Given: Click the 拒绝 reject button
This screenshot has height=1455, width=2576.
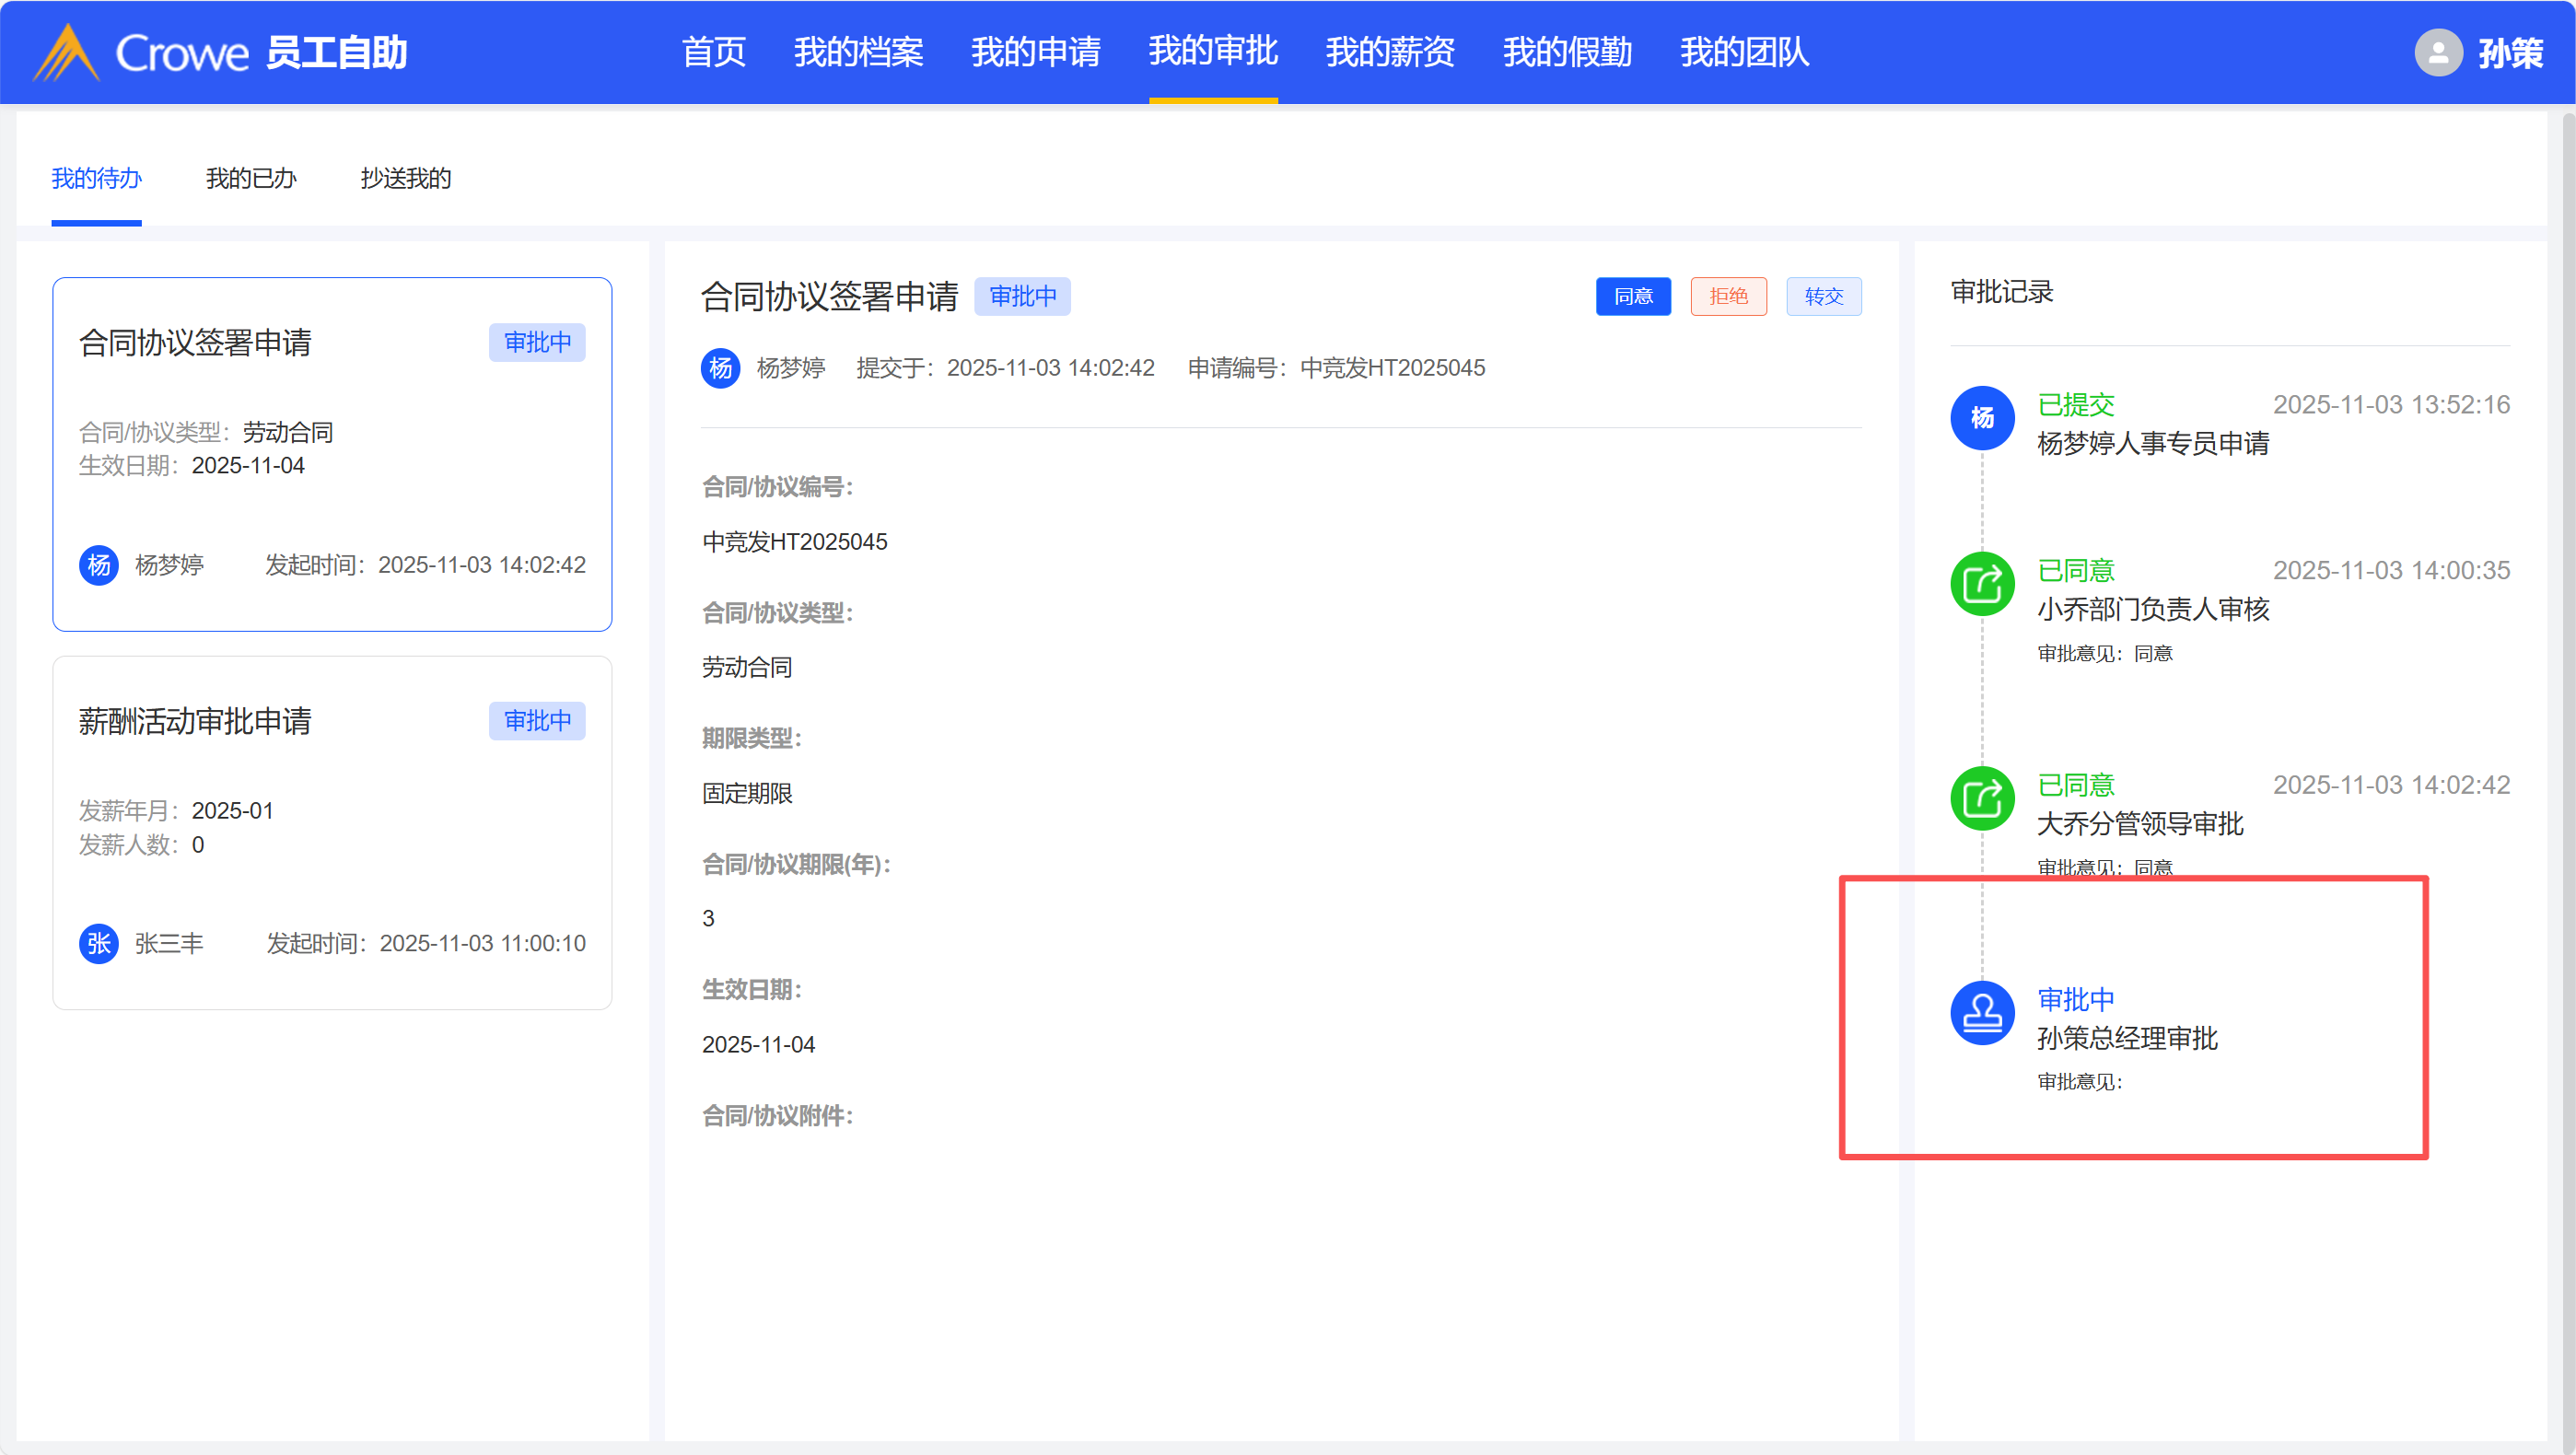Looking at the screenshot, I should 1727,296.
